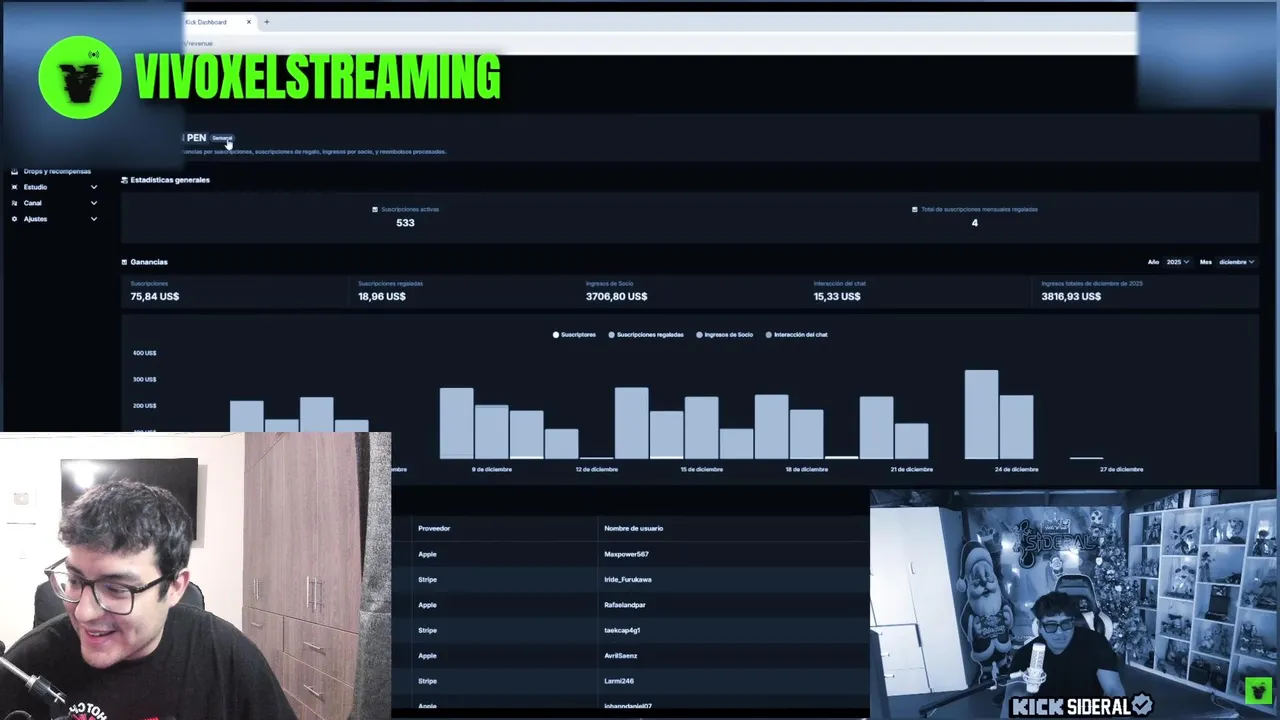
Task: Expand the Estudio chevron
Action: pos(94,187)
